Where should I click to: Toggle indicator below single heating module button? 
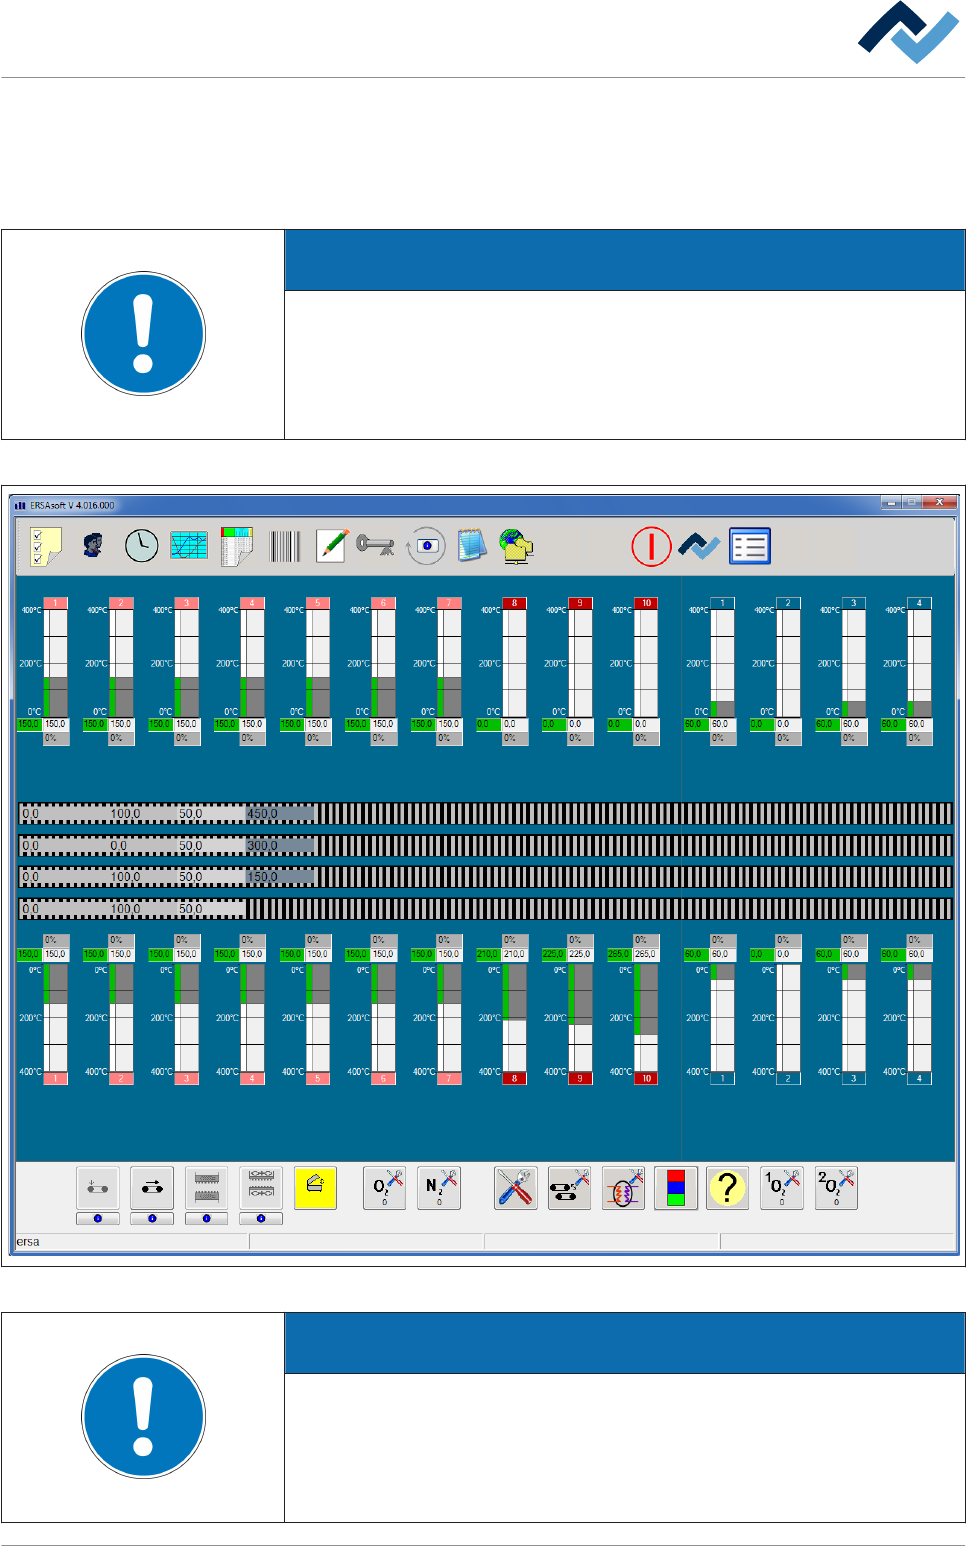(206, 1218)
